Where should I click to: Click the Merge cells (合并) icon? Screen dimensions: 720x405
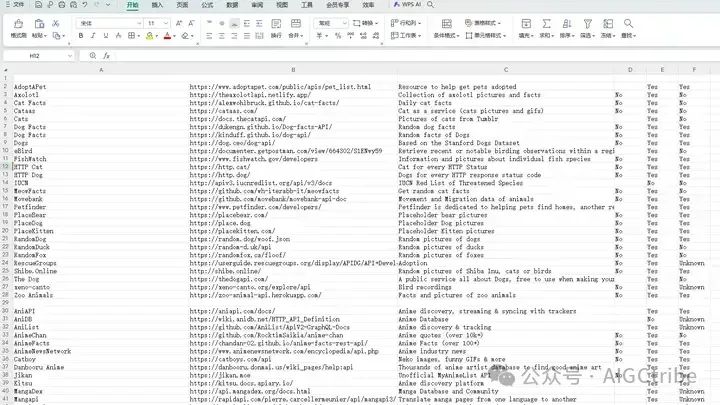coord(296,24)
